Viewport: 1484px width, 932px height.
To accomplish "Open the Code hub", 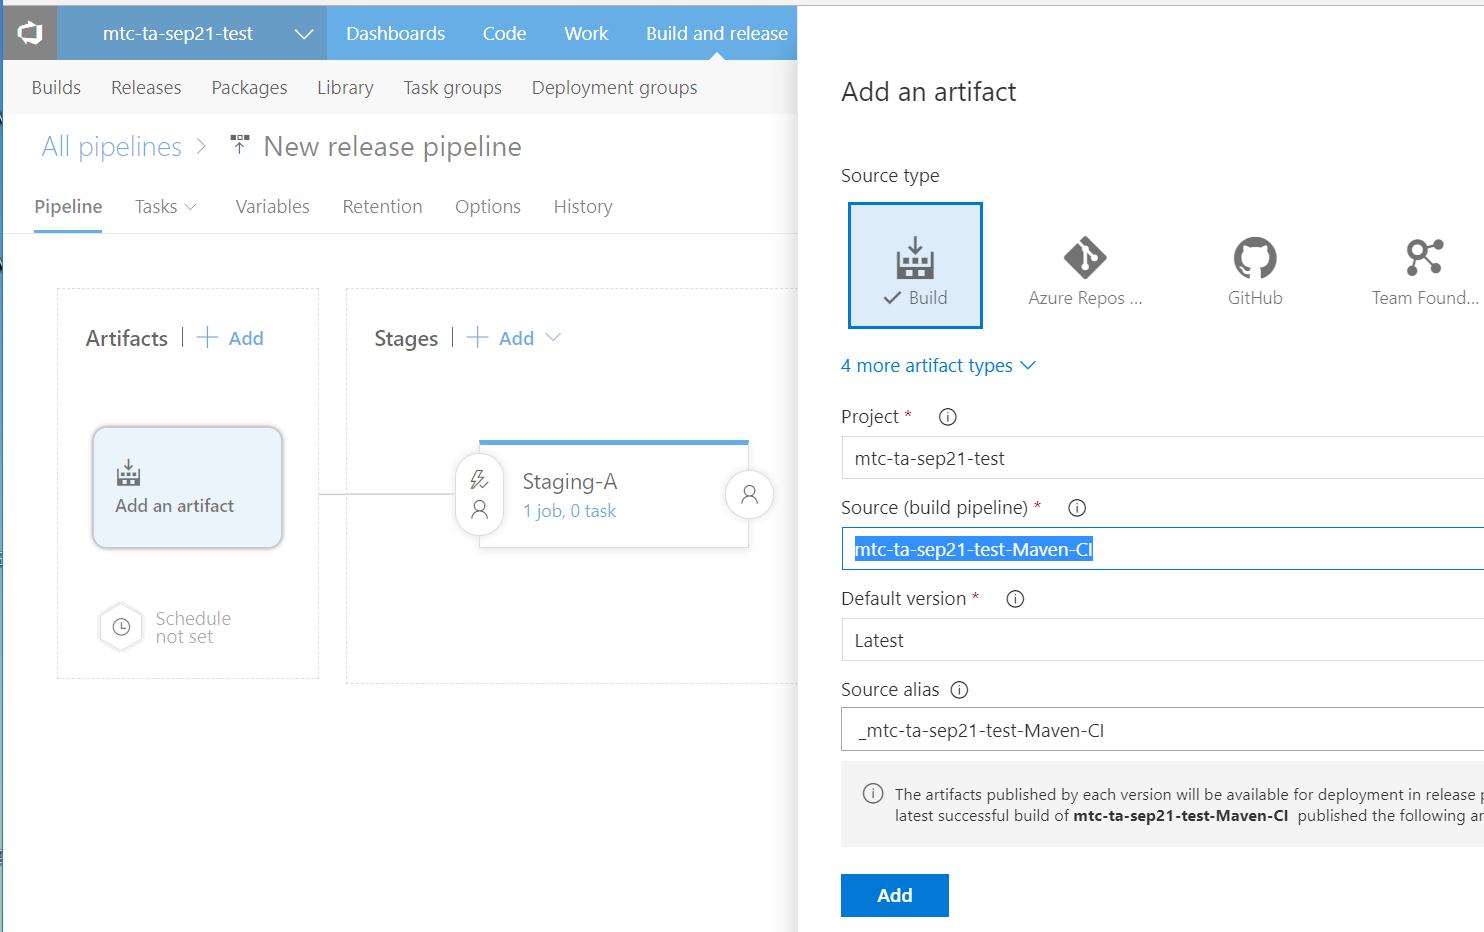I will coord(504,33).
